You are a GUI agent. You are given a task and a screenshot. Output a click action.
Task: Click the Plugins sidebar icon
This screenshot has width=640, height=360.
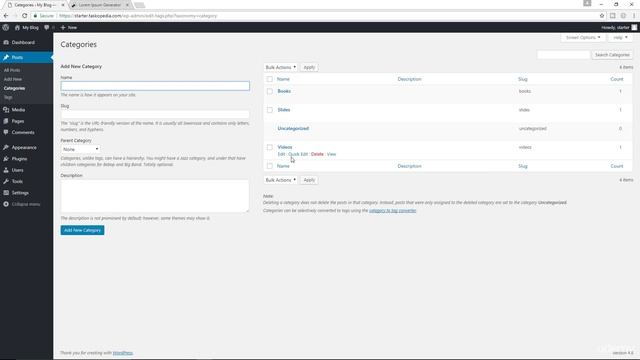6,159
